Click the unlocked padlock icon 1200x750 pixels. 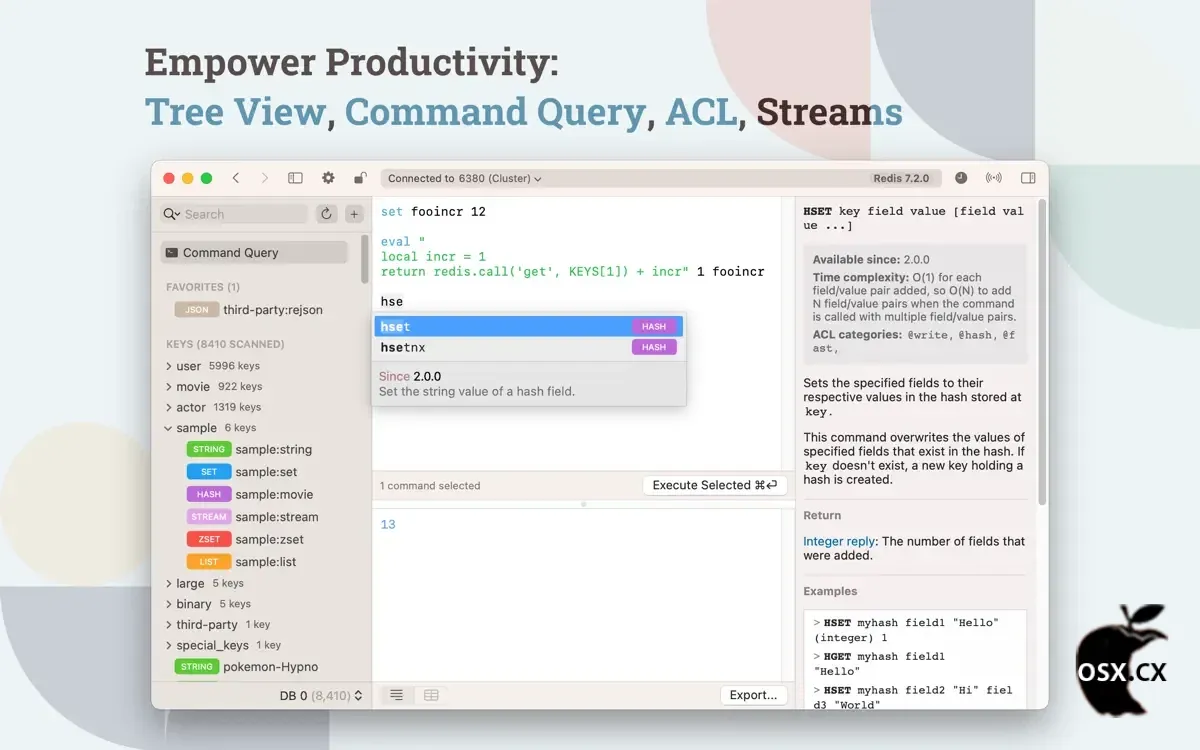pyautogui.click(x=360, y=178)
